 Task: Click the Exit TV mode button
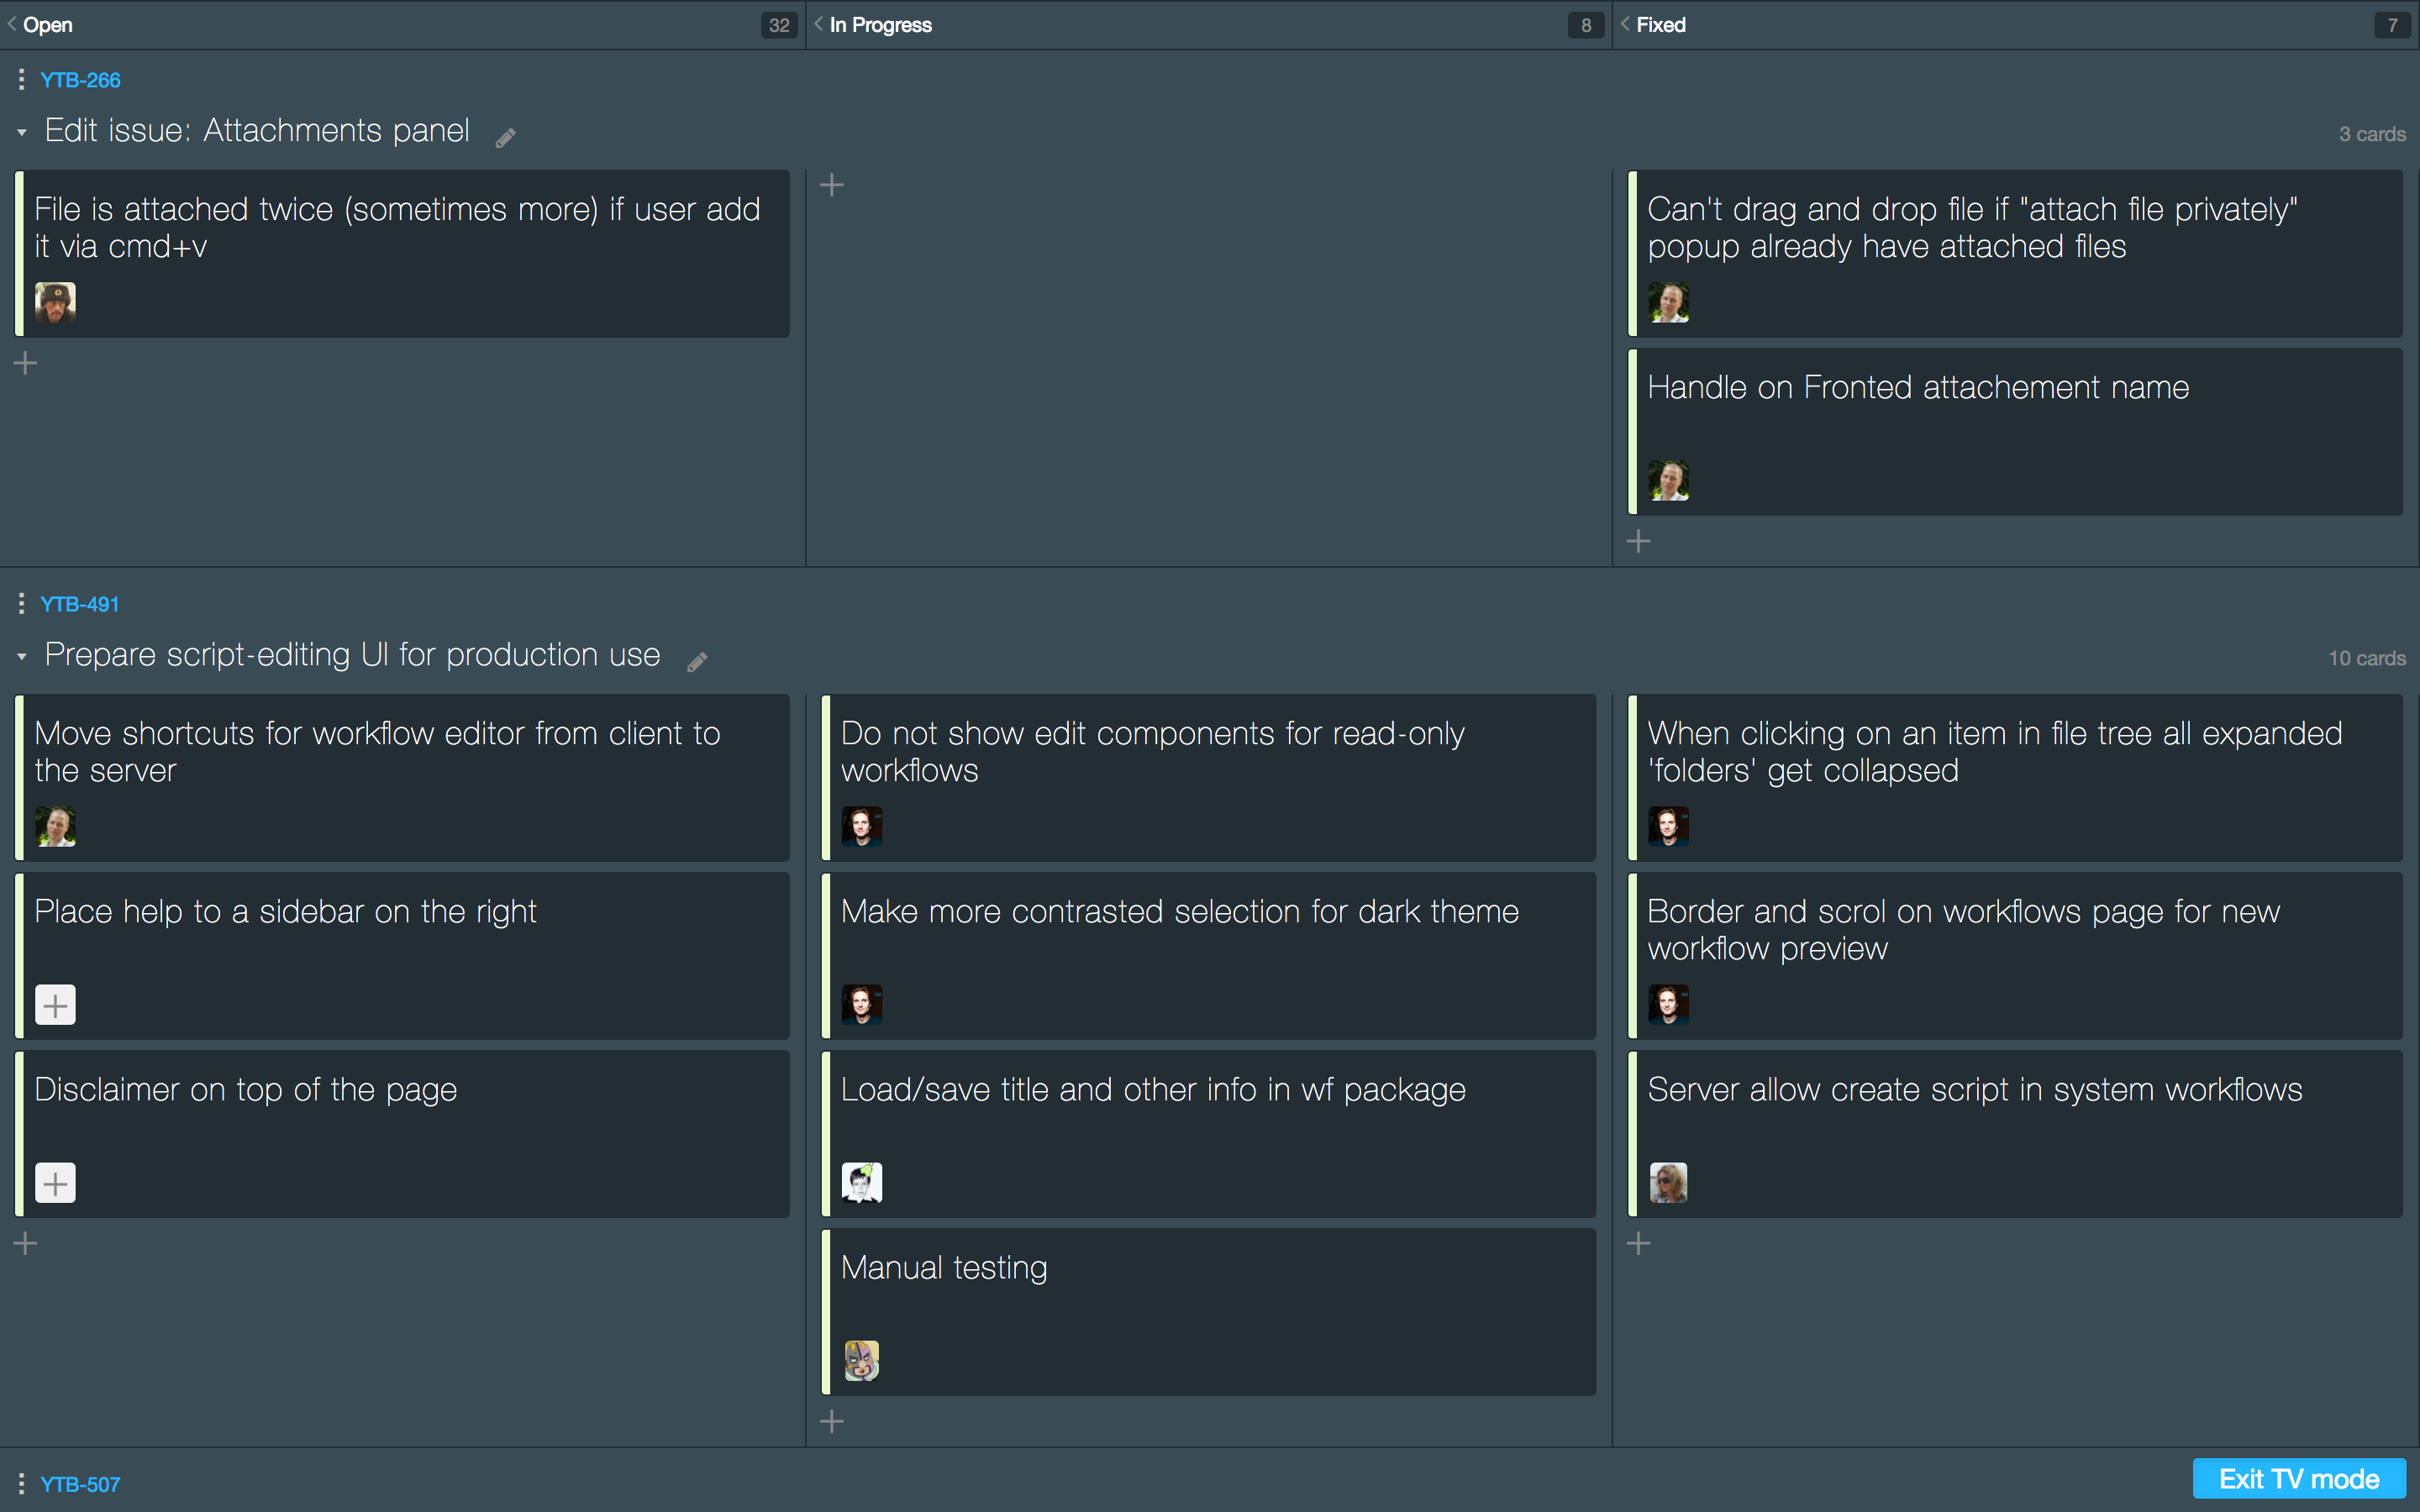tap(2298, 1478)
